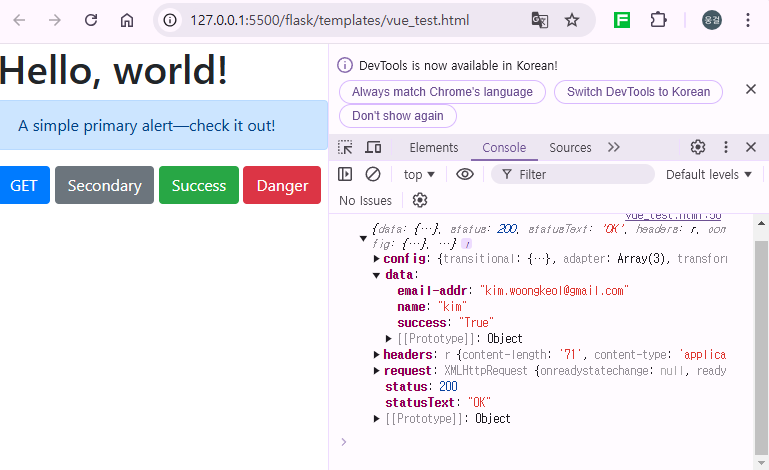Image resolution: width=769 pixels, height=470 pixels.
Task: Click the address bar URL
Action: pos(330,20)
